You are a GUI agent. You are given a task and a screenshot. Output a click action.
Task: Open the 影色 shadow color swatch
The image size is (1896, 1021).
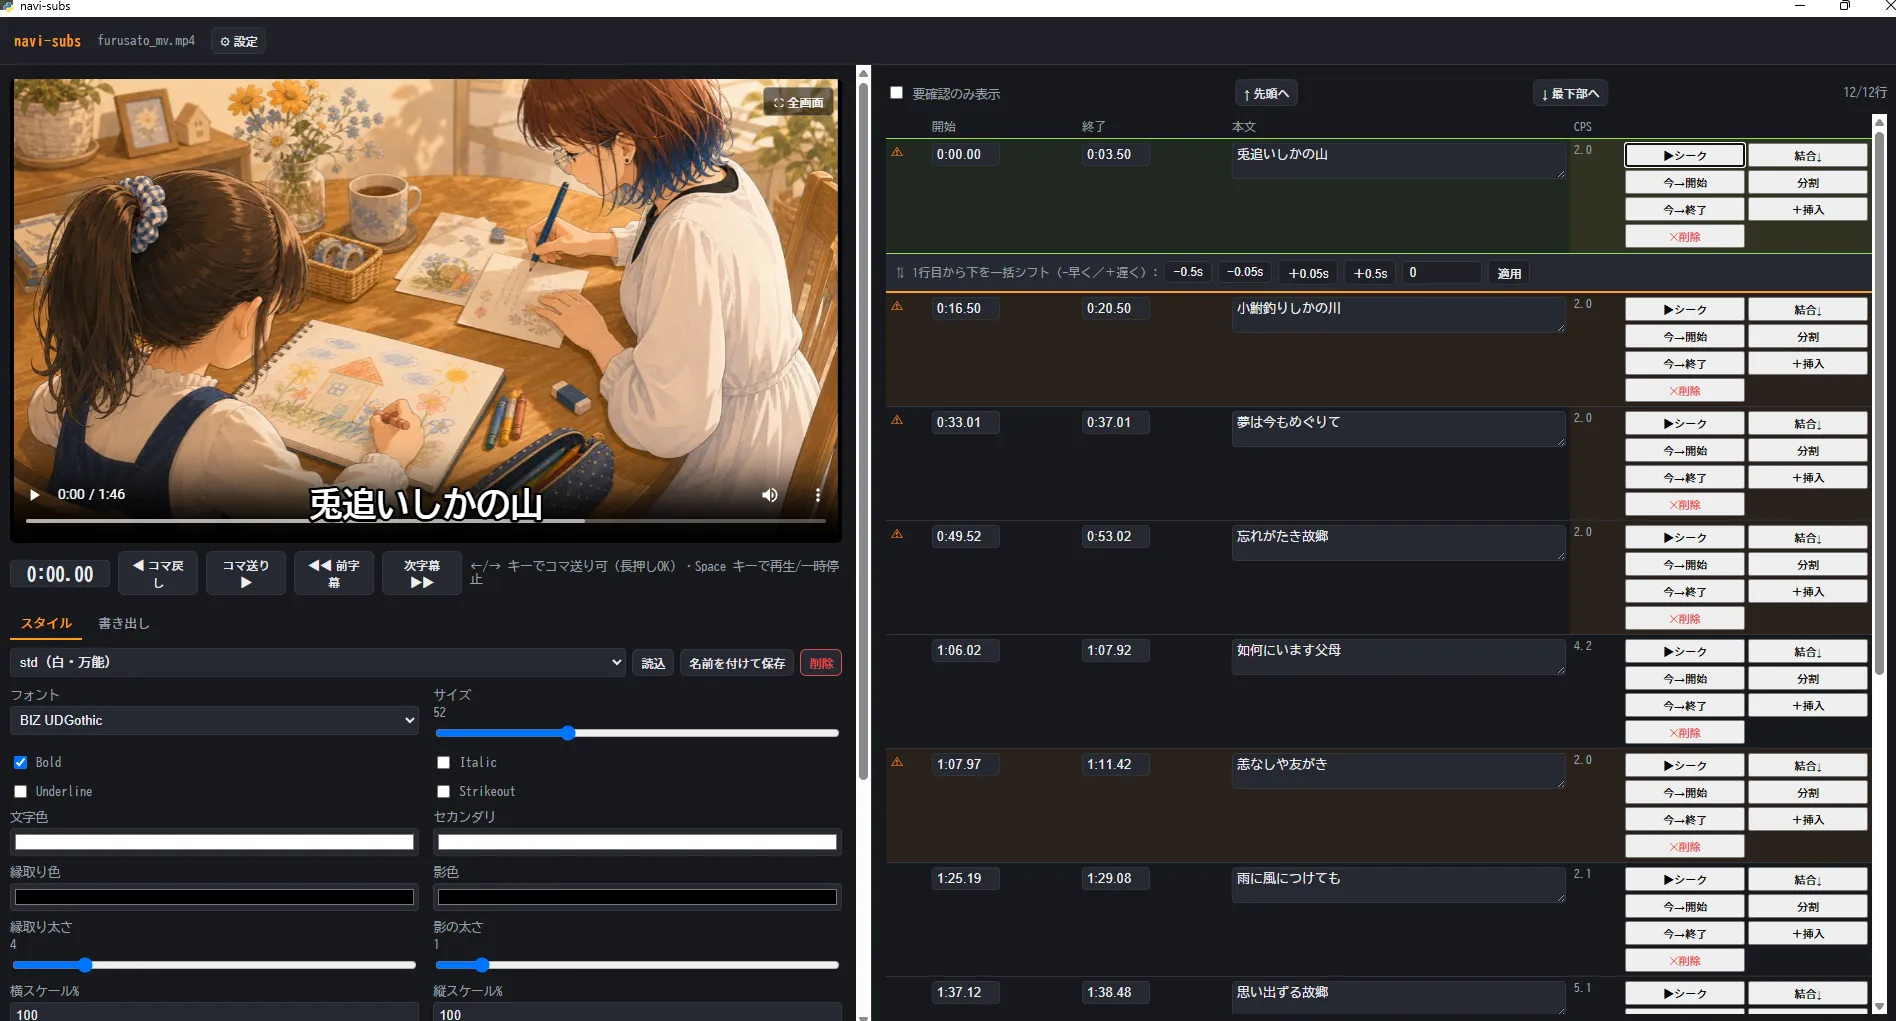click(637, 897)
